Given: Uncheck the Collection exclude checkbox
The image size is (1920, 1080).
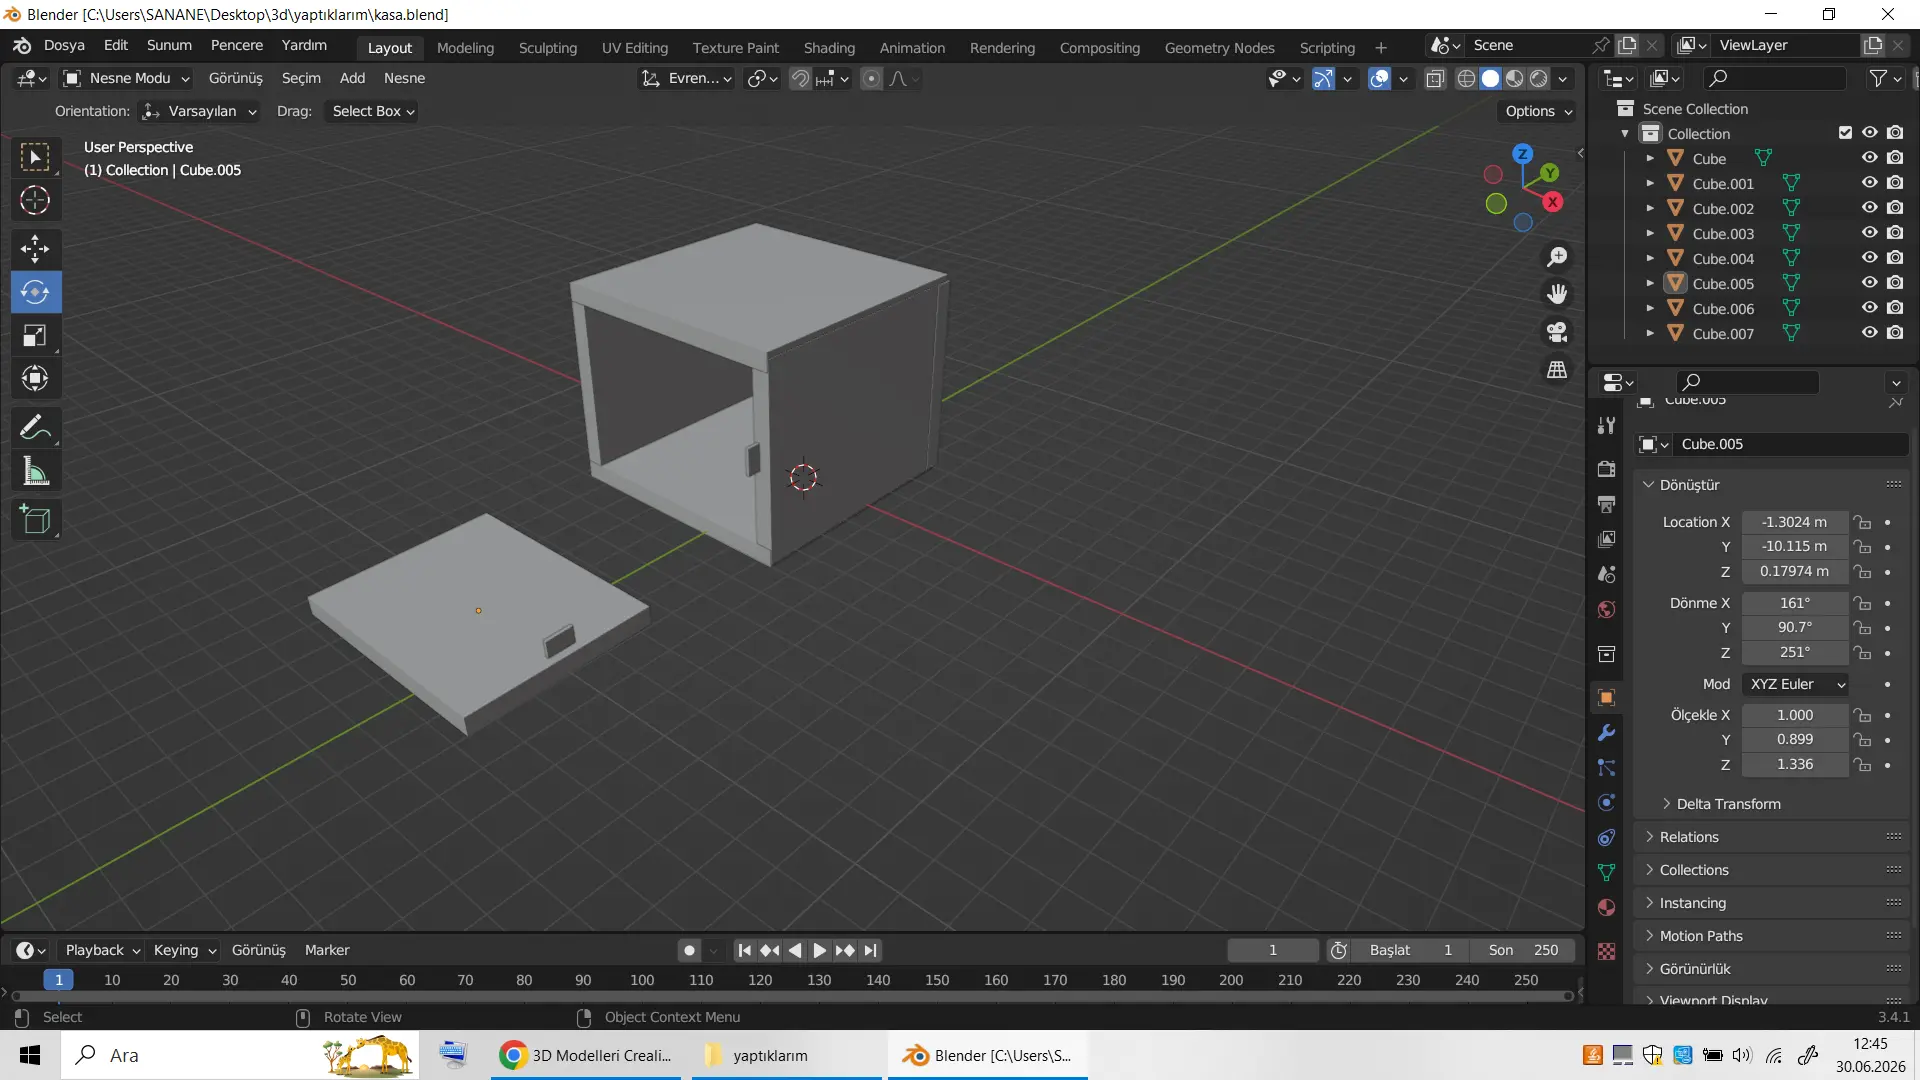Looking at the screenshot, I should click(x=1845, y=133).
